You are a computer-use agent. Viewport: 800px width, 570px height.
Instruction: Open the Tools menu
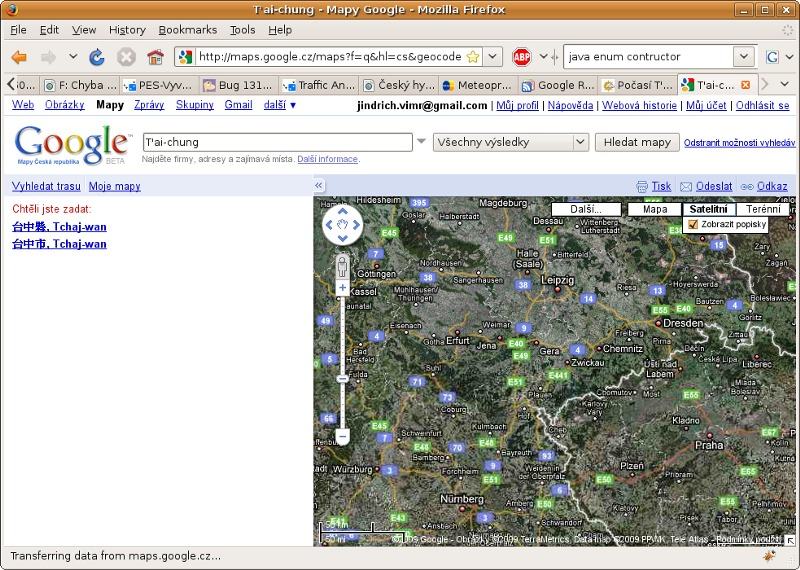tap(242, 30)
